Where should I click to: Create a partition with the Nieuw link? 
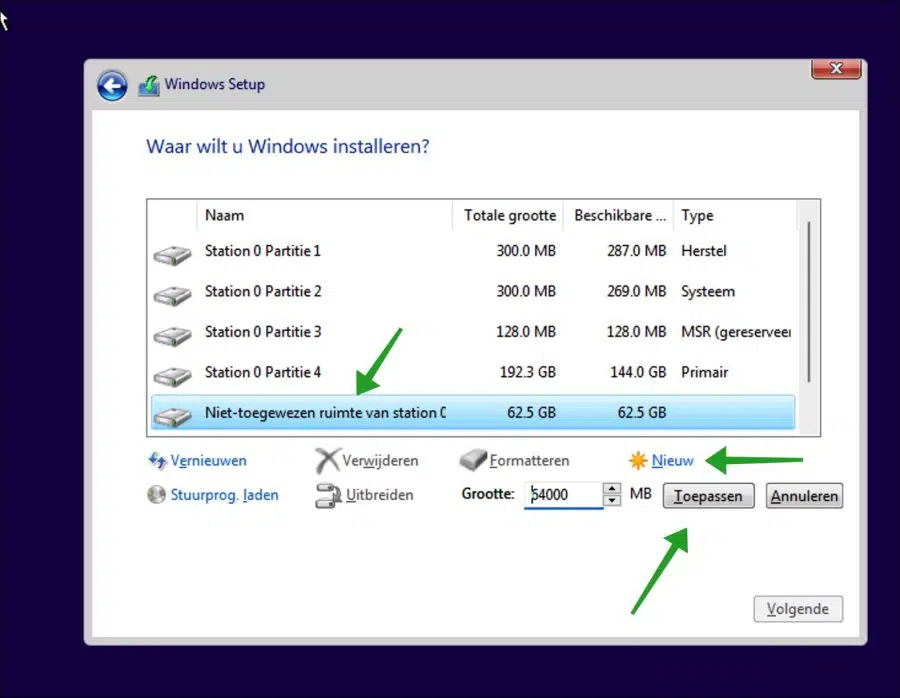coord(673,461)
